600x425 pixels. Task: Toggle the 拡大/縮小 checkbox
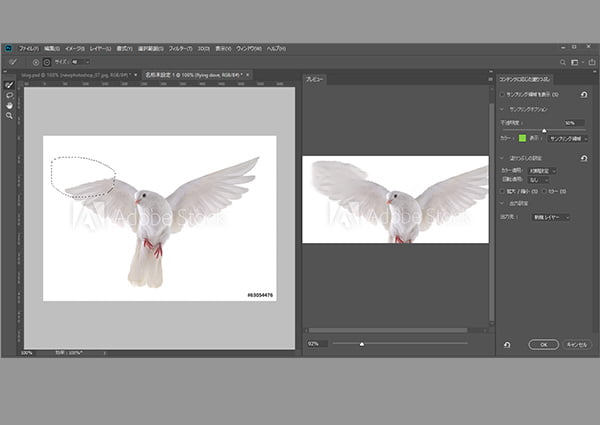click(x=503, y=190)
